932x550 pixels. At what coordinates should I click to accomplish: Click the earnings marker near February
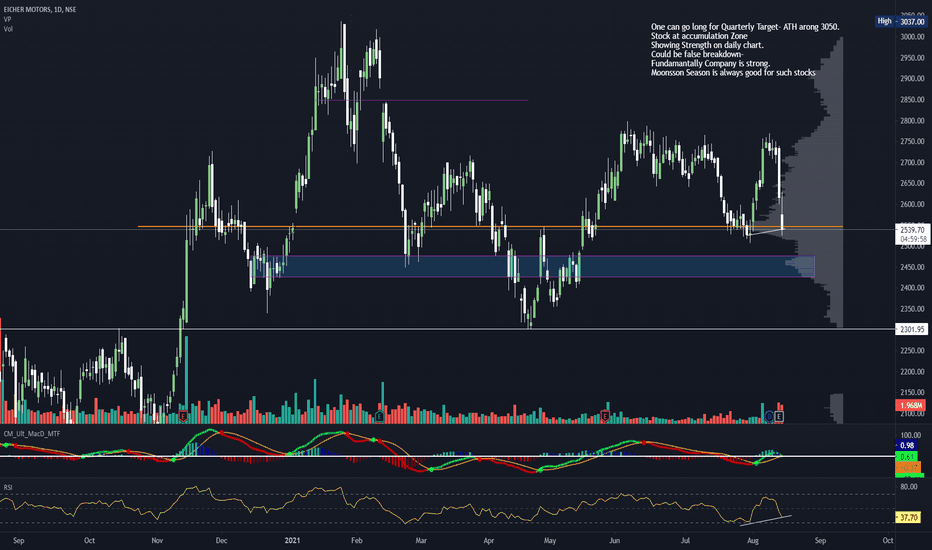(x=379, y=417)
